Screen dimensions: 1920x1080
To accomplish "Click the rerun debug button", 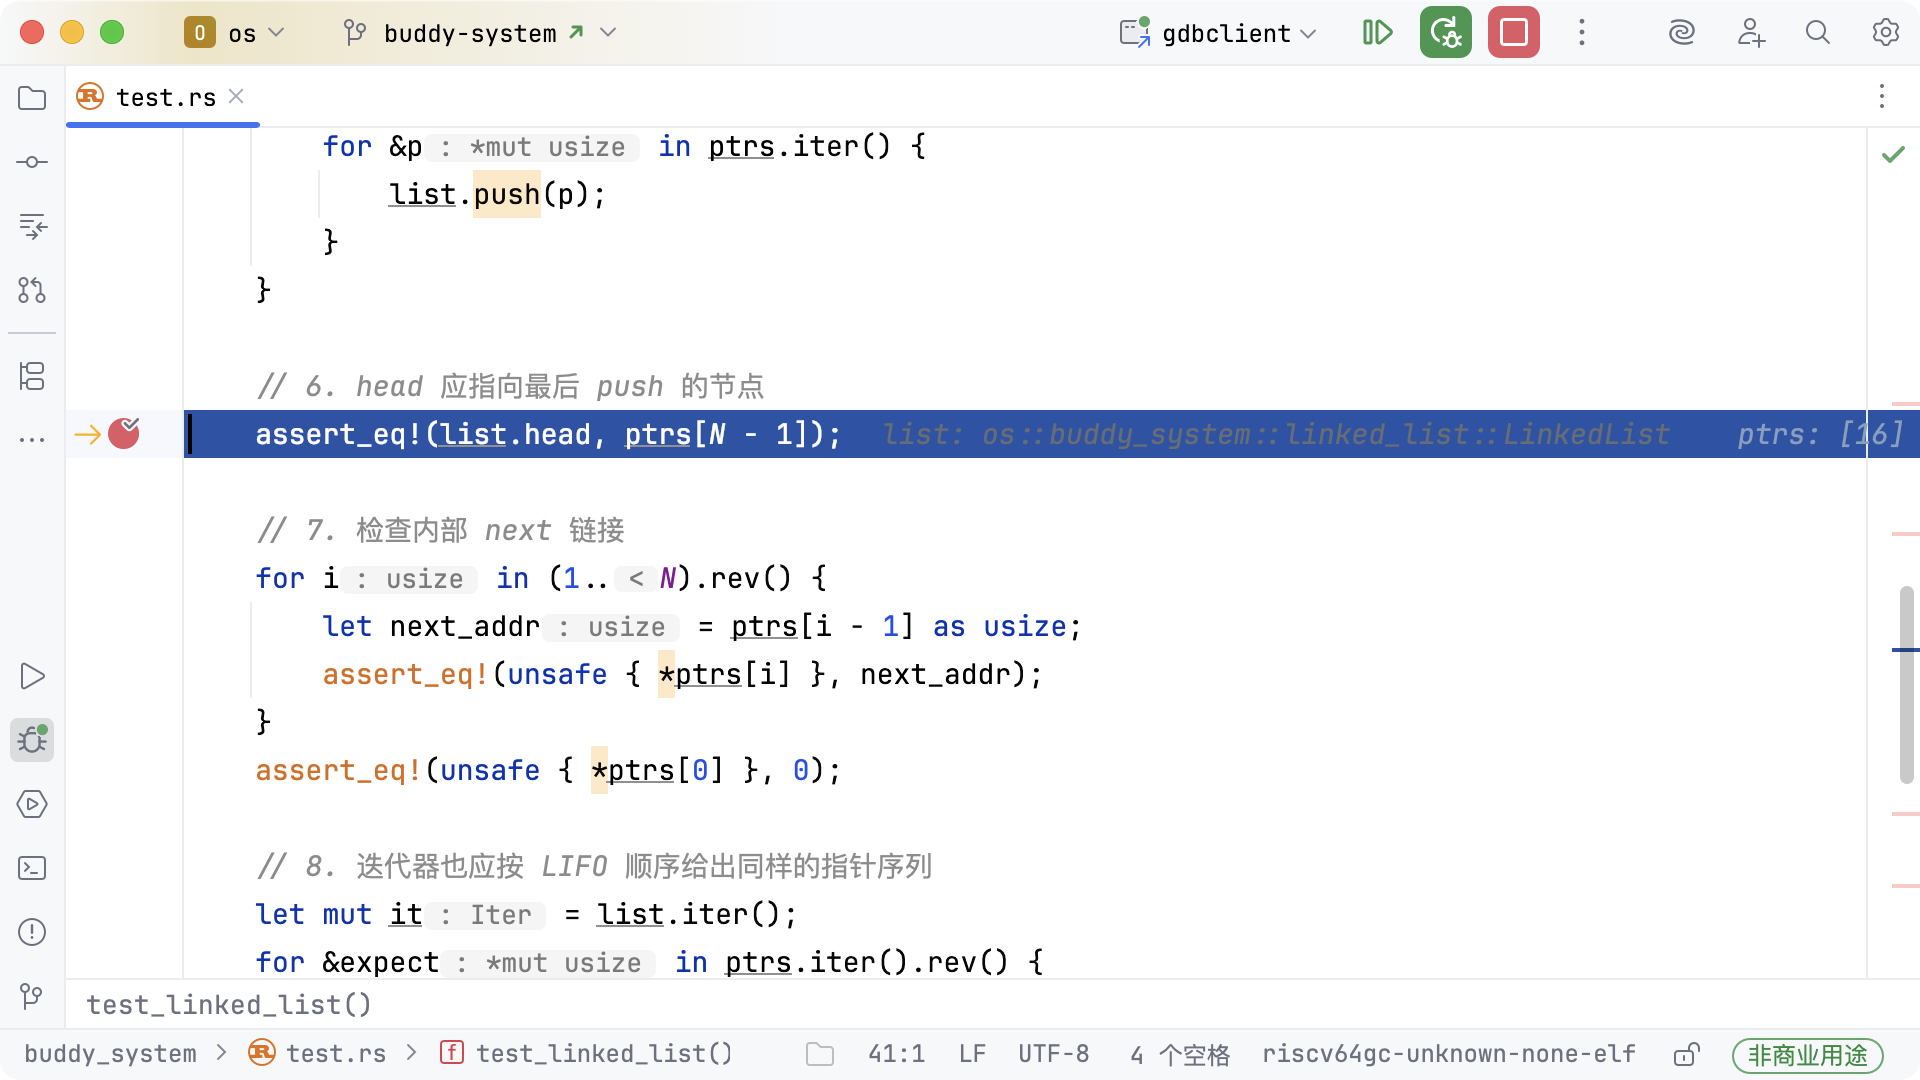I will [x=1445, y=33].
